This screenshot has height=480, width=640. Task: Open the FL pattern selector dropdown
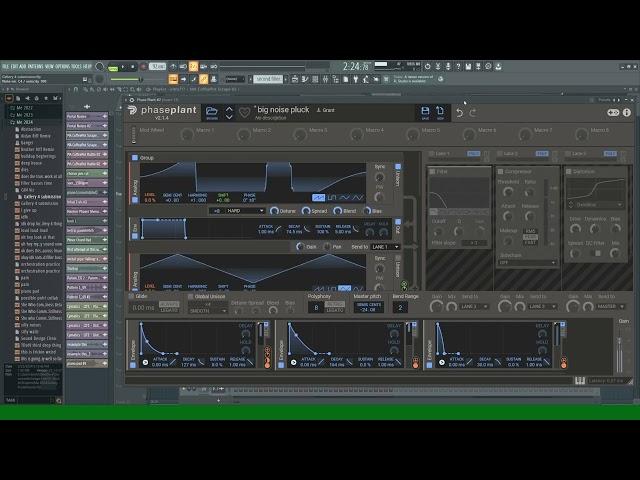[268, 79]
